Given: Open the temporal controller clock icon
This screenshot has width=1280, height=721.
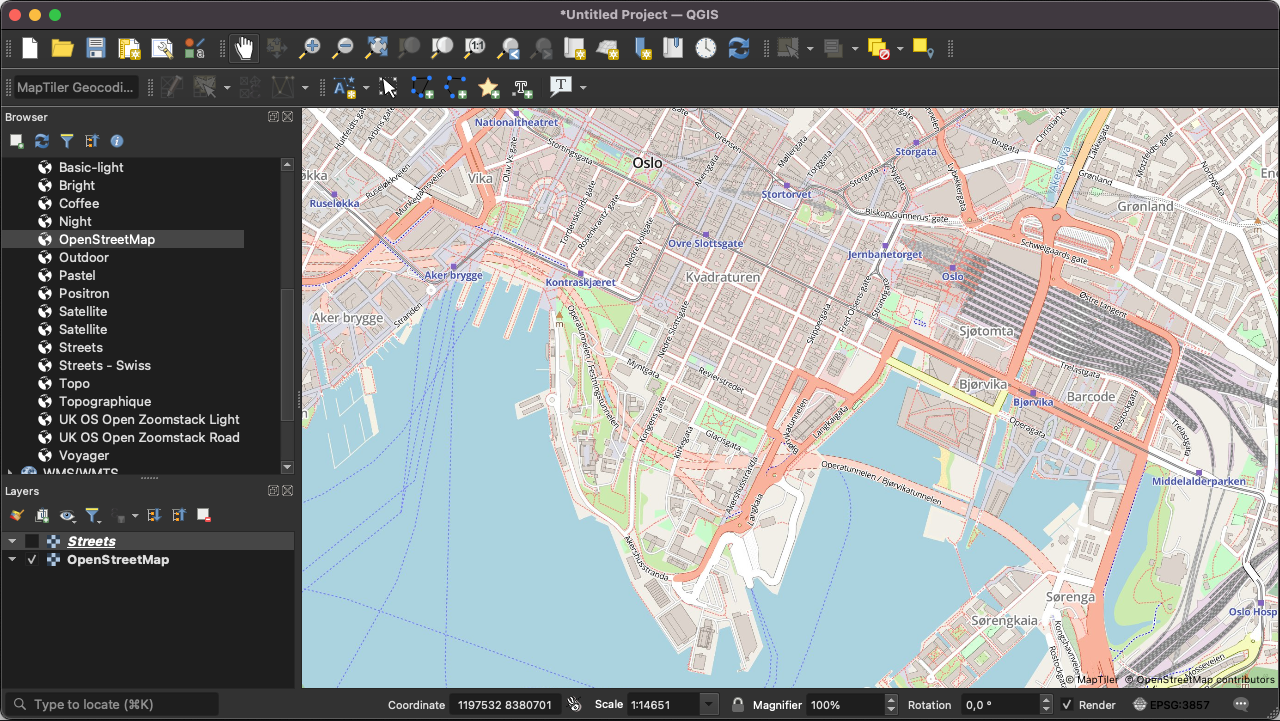Looking at the screenshot, I should tap(706, 48).
